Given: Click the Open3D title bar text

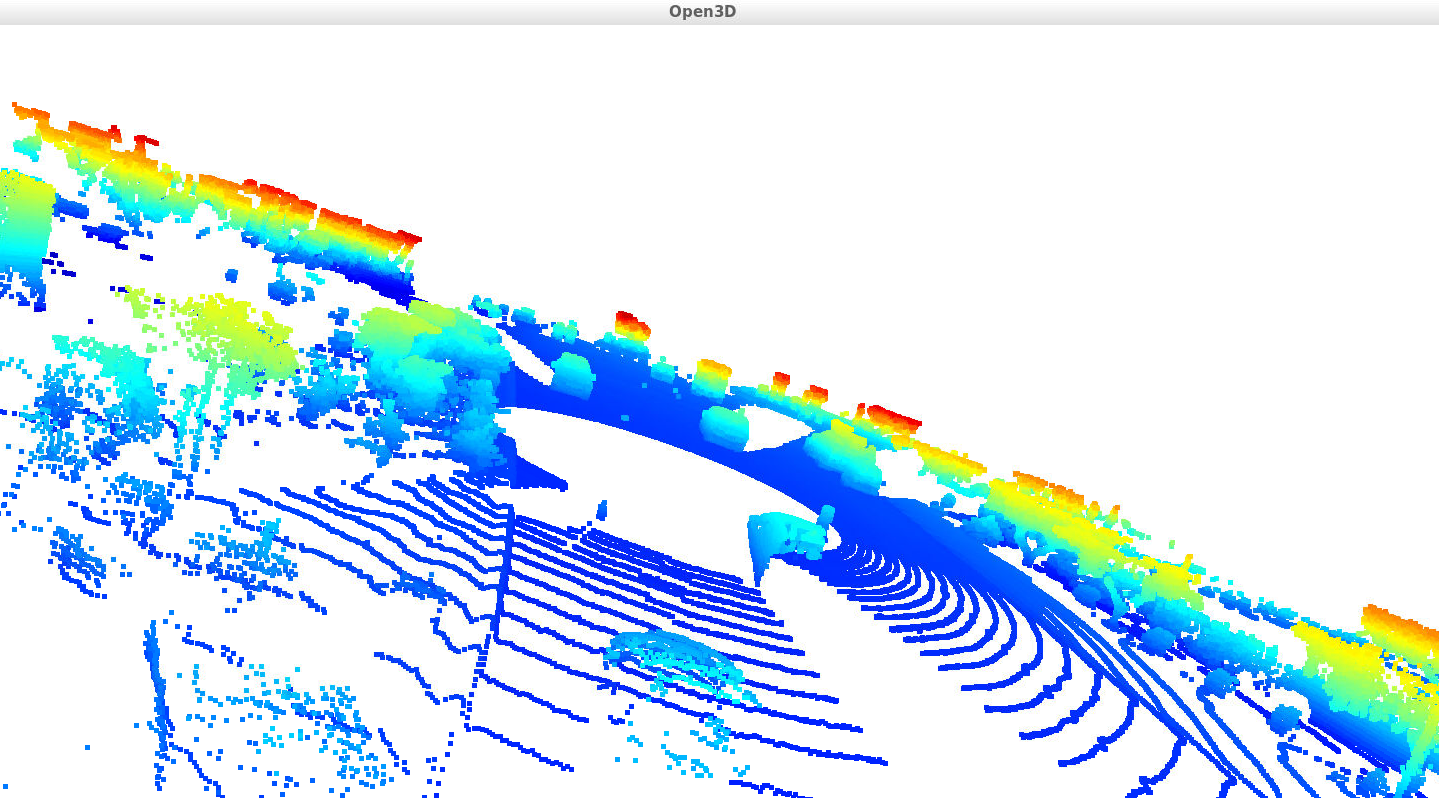Looking at the screenshot, I should [x=703, y=11].
